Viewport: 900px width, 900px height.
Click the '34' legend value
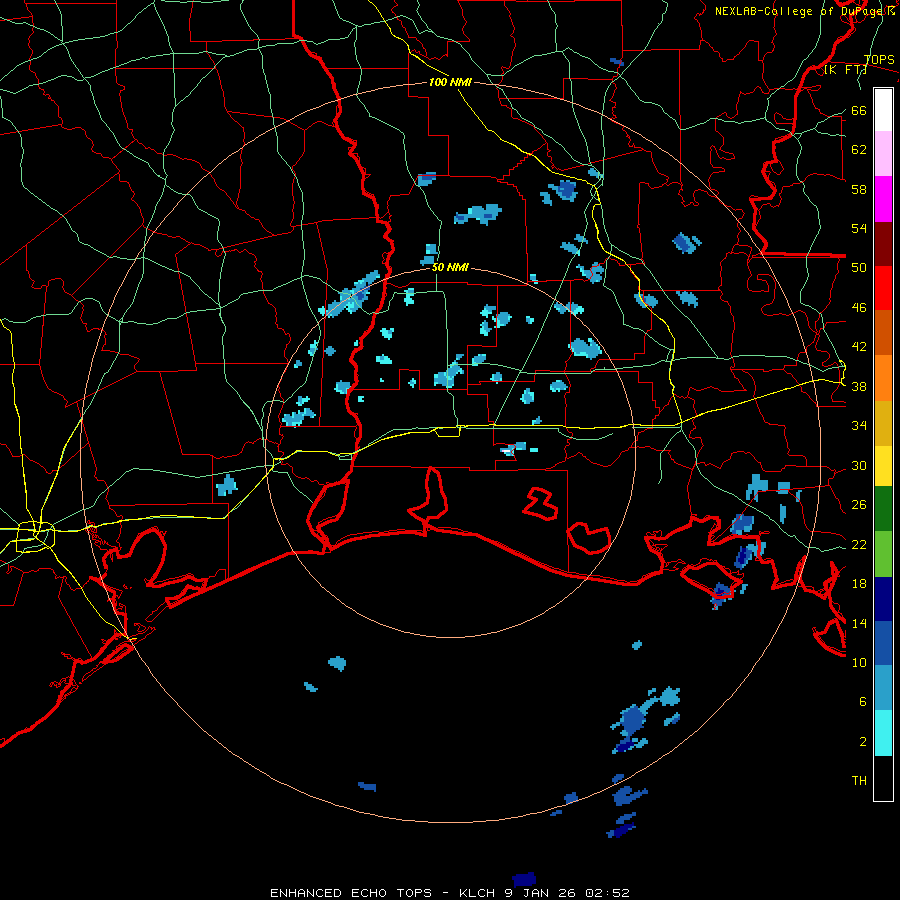point(859,426)
